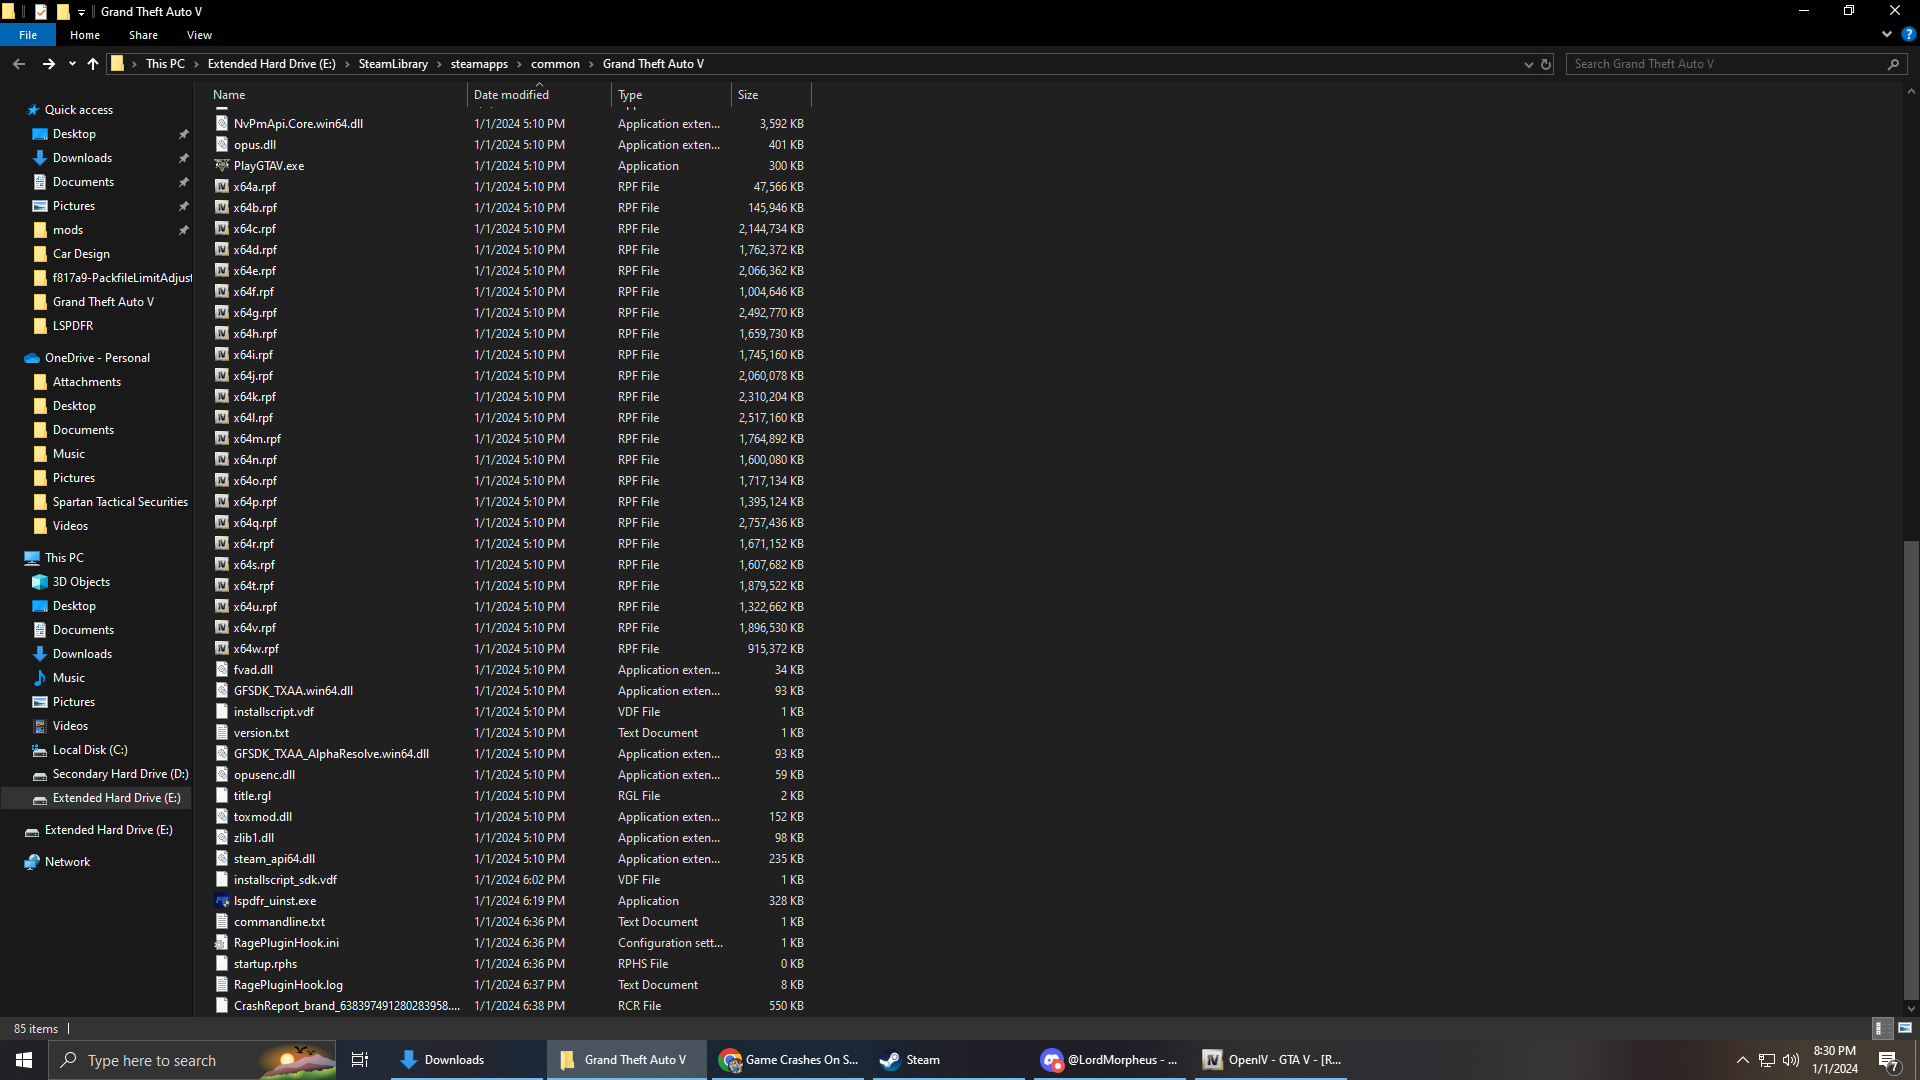Open Steam from the taskbar
The height and width of the screenshot is (1080, 1920).
tap(910, 1060)
